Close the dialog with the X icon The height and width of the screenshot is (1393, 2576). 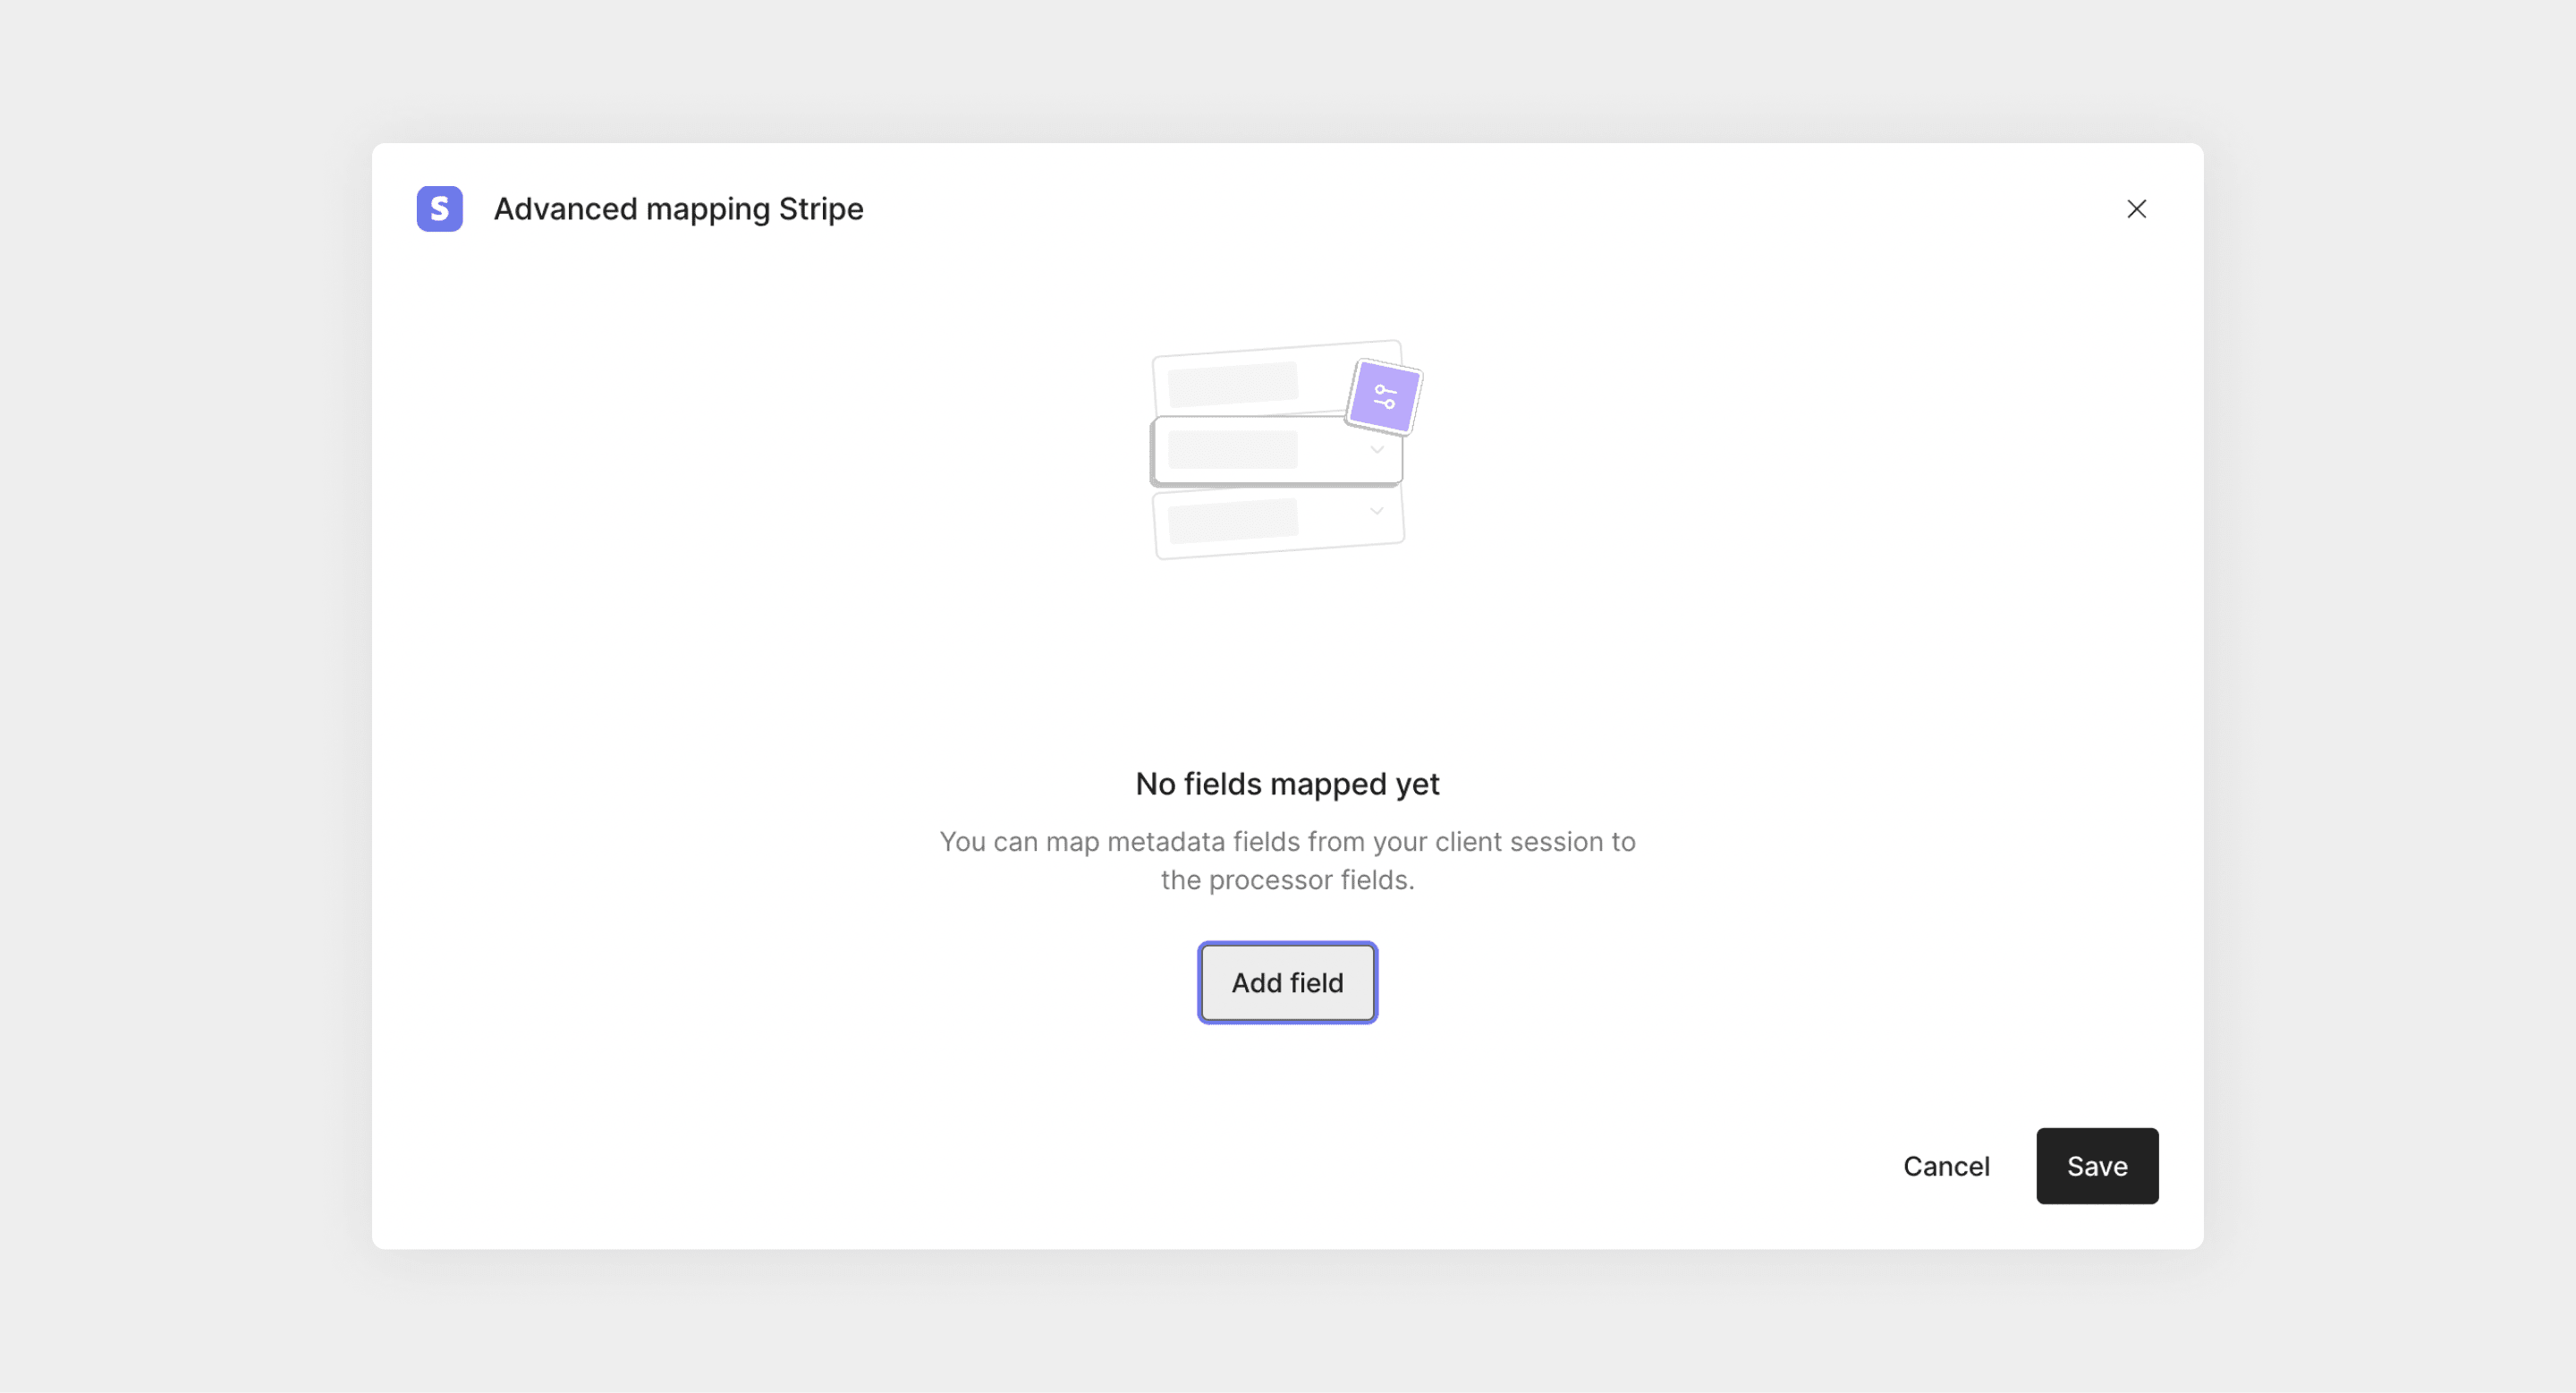pos(2136,208)
